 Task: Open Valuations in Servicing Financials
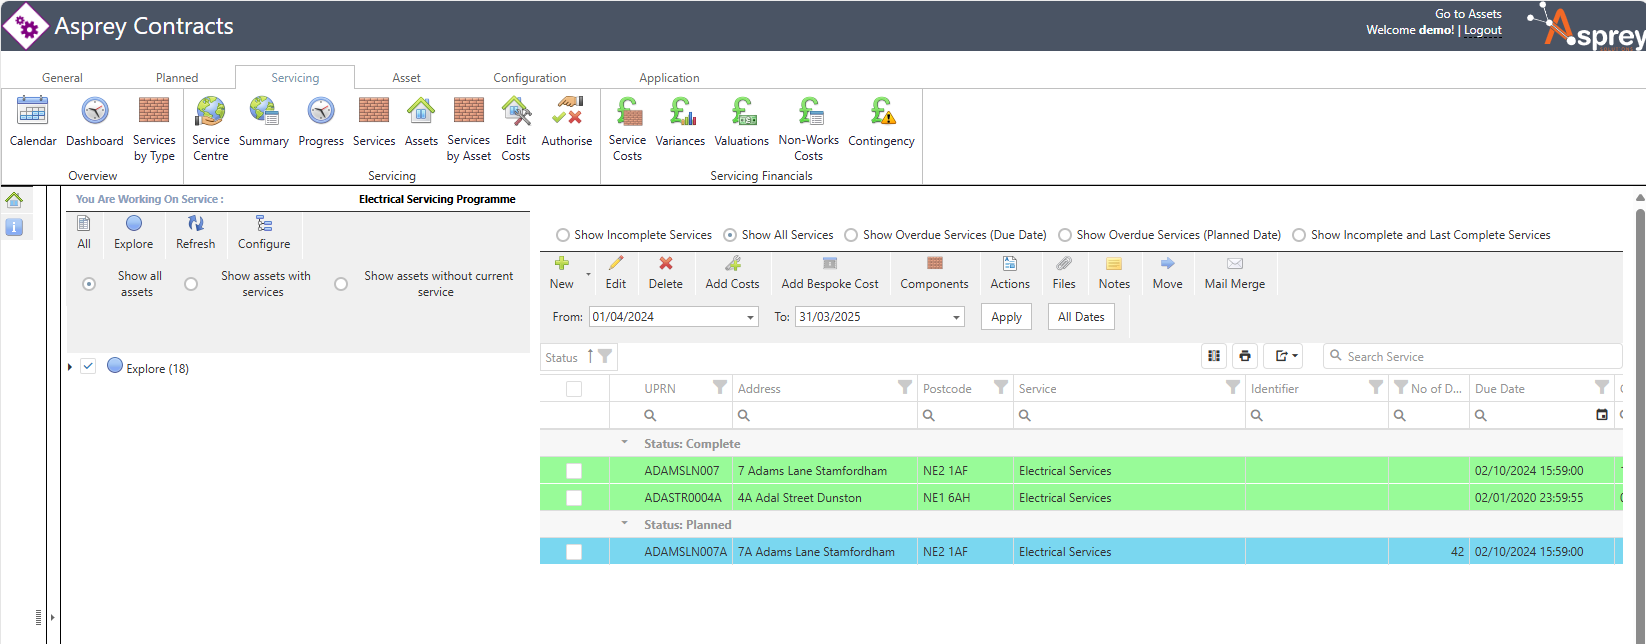(741, 122)
